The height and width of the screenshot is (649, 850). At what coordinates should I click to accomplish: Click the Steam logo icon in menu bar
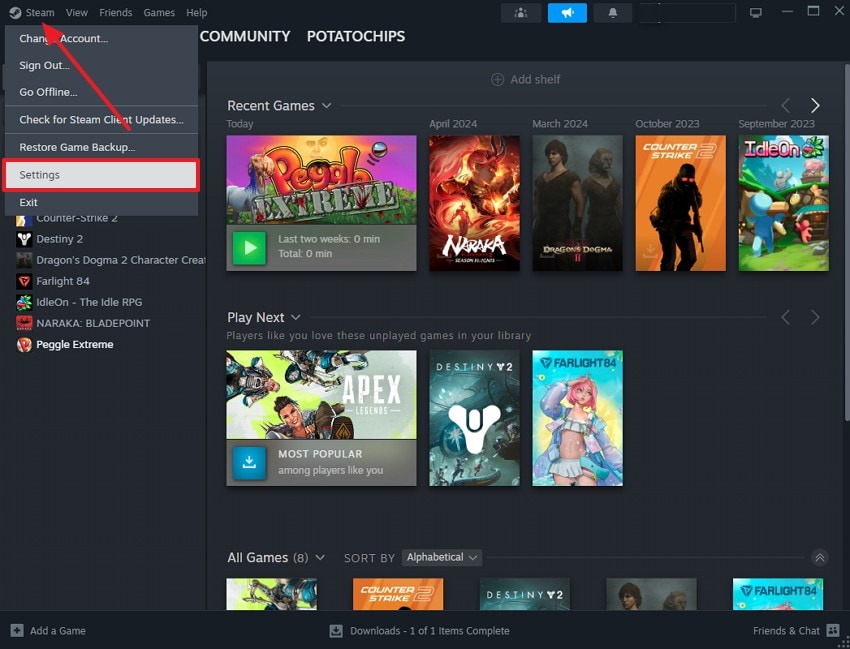click(x=15, y=12)
